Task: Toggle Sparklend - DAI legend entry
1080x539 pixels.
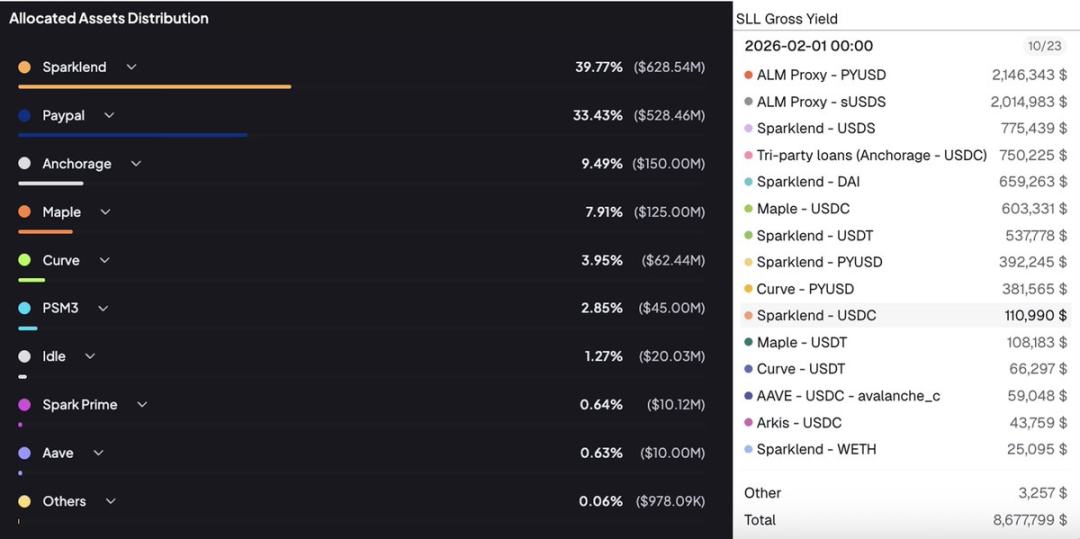Action: point(807,182)
